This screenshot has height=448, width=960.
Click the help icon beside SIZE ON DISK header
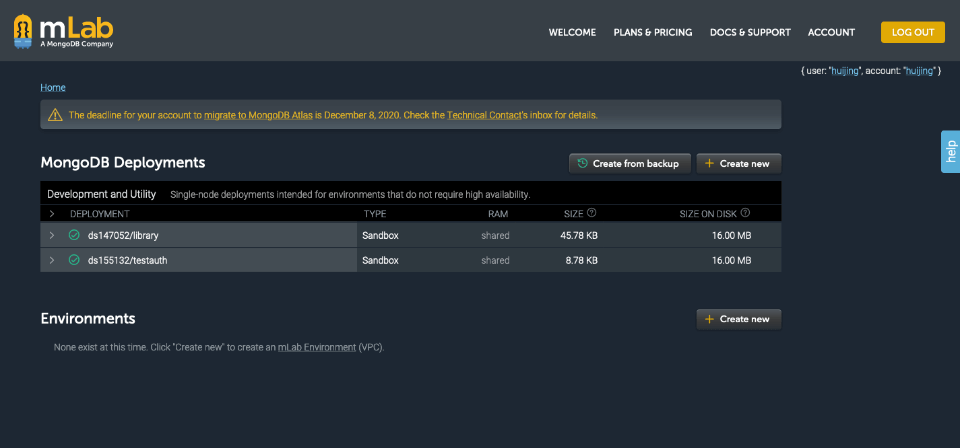pos(745,213)
